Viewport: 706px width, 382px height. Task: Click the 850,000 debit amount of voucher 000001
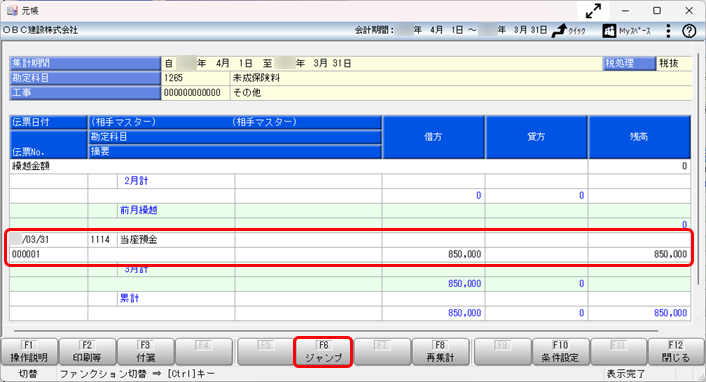tap(464, 255)
